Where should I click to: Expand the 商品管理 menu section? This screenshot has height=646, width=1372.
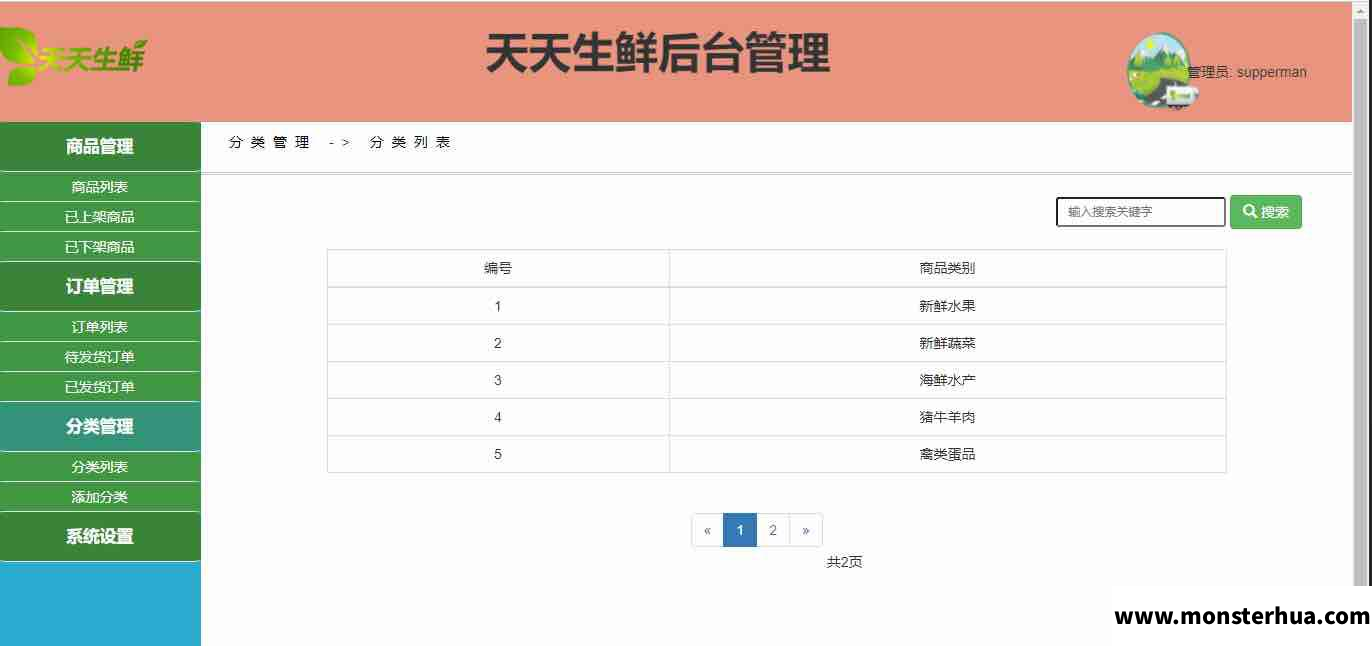(x=100, y=147)
